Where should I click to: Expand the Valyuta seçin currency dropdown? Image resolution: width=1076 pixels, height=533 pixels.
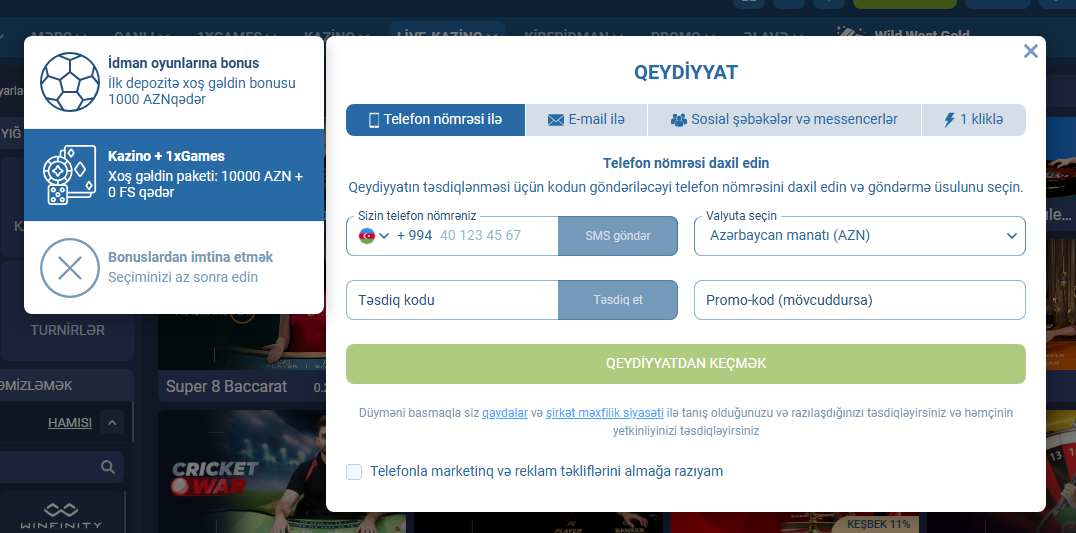point(859,236)
